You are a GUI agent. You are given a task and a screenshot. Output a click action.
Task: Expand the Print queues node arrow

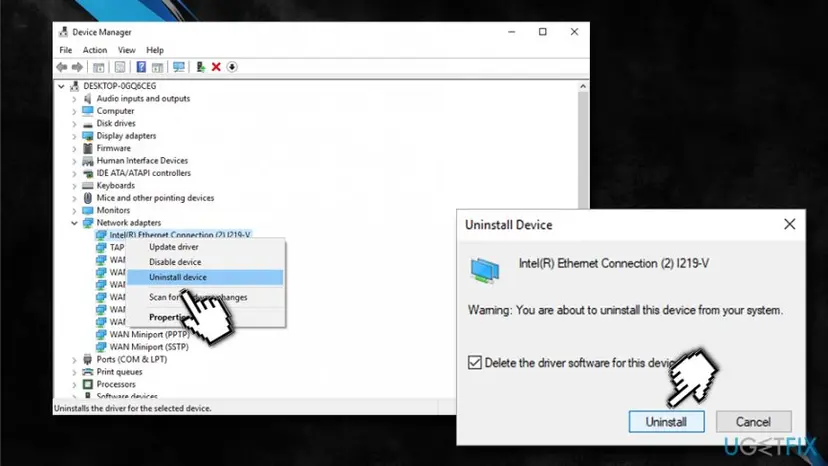tap(74, 372)
